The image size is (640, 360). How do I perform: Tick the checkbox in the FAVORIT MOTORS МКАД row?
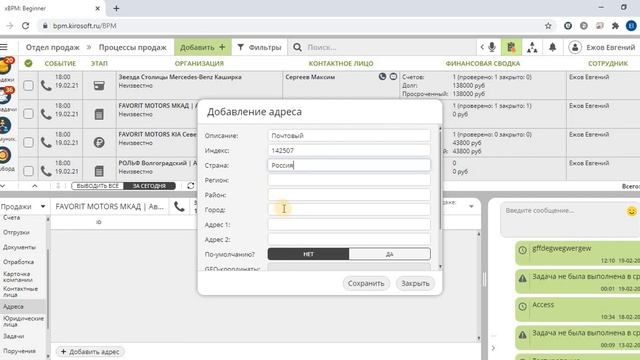tap(28, 114)
